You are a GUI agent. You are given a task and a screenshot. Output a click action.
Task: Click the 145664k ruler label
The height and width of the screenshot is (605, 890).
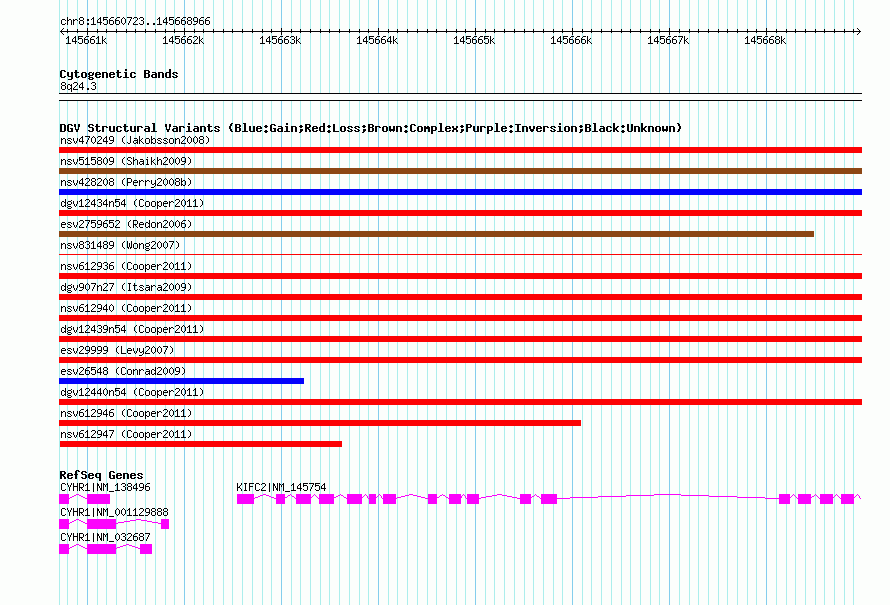point(377,40)
